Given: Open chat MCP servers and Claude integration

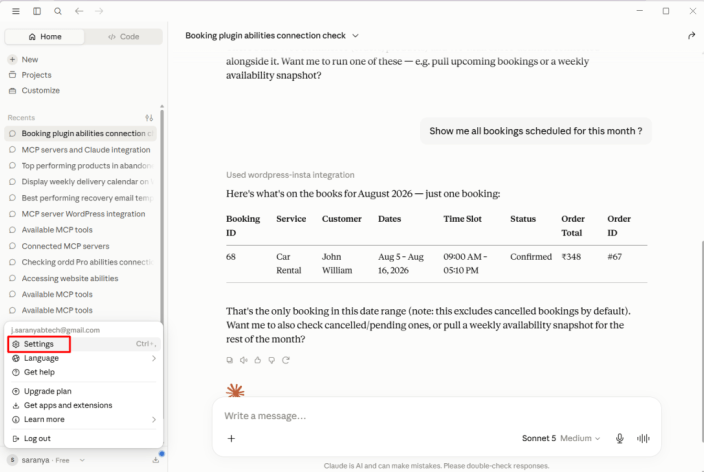Looking at the screenshot, I should click(81, 150).
